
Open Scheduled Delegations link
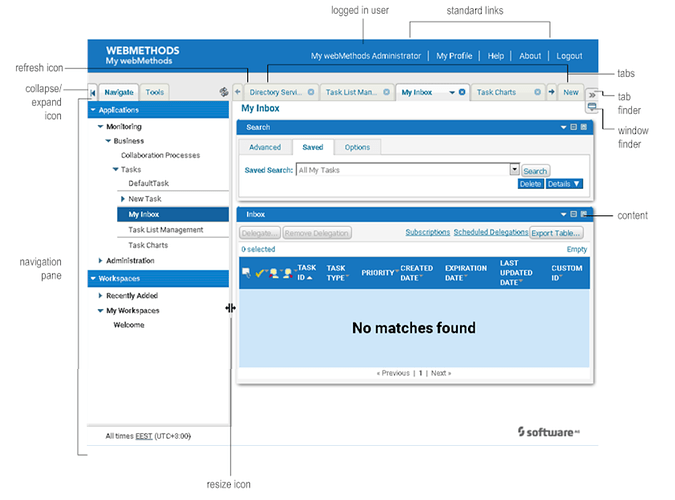point(491,232)
